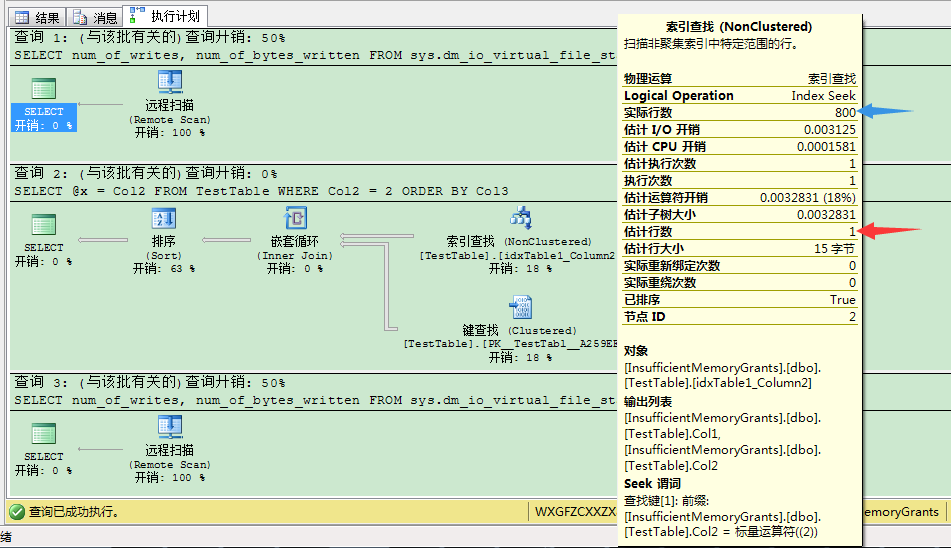Image resolution: width=951 pixels, height=548 pixels.
Task: Click the 估计行数 row in tooltip
Action: coord(740,232)
